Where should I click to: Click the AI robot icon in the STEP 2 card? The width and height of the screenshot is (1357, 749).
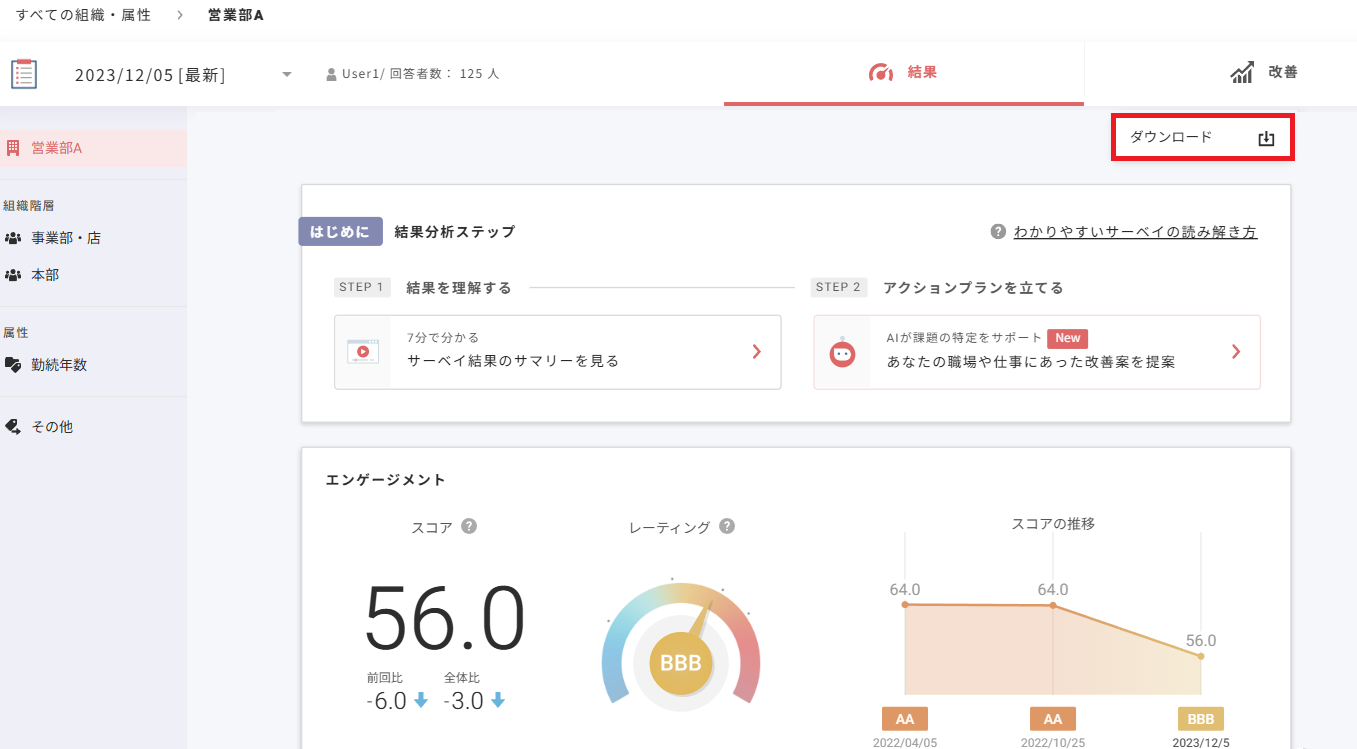click(841, 352)
